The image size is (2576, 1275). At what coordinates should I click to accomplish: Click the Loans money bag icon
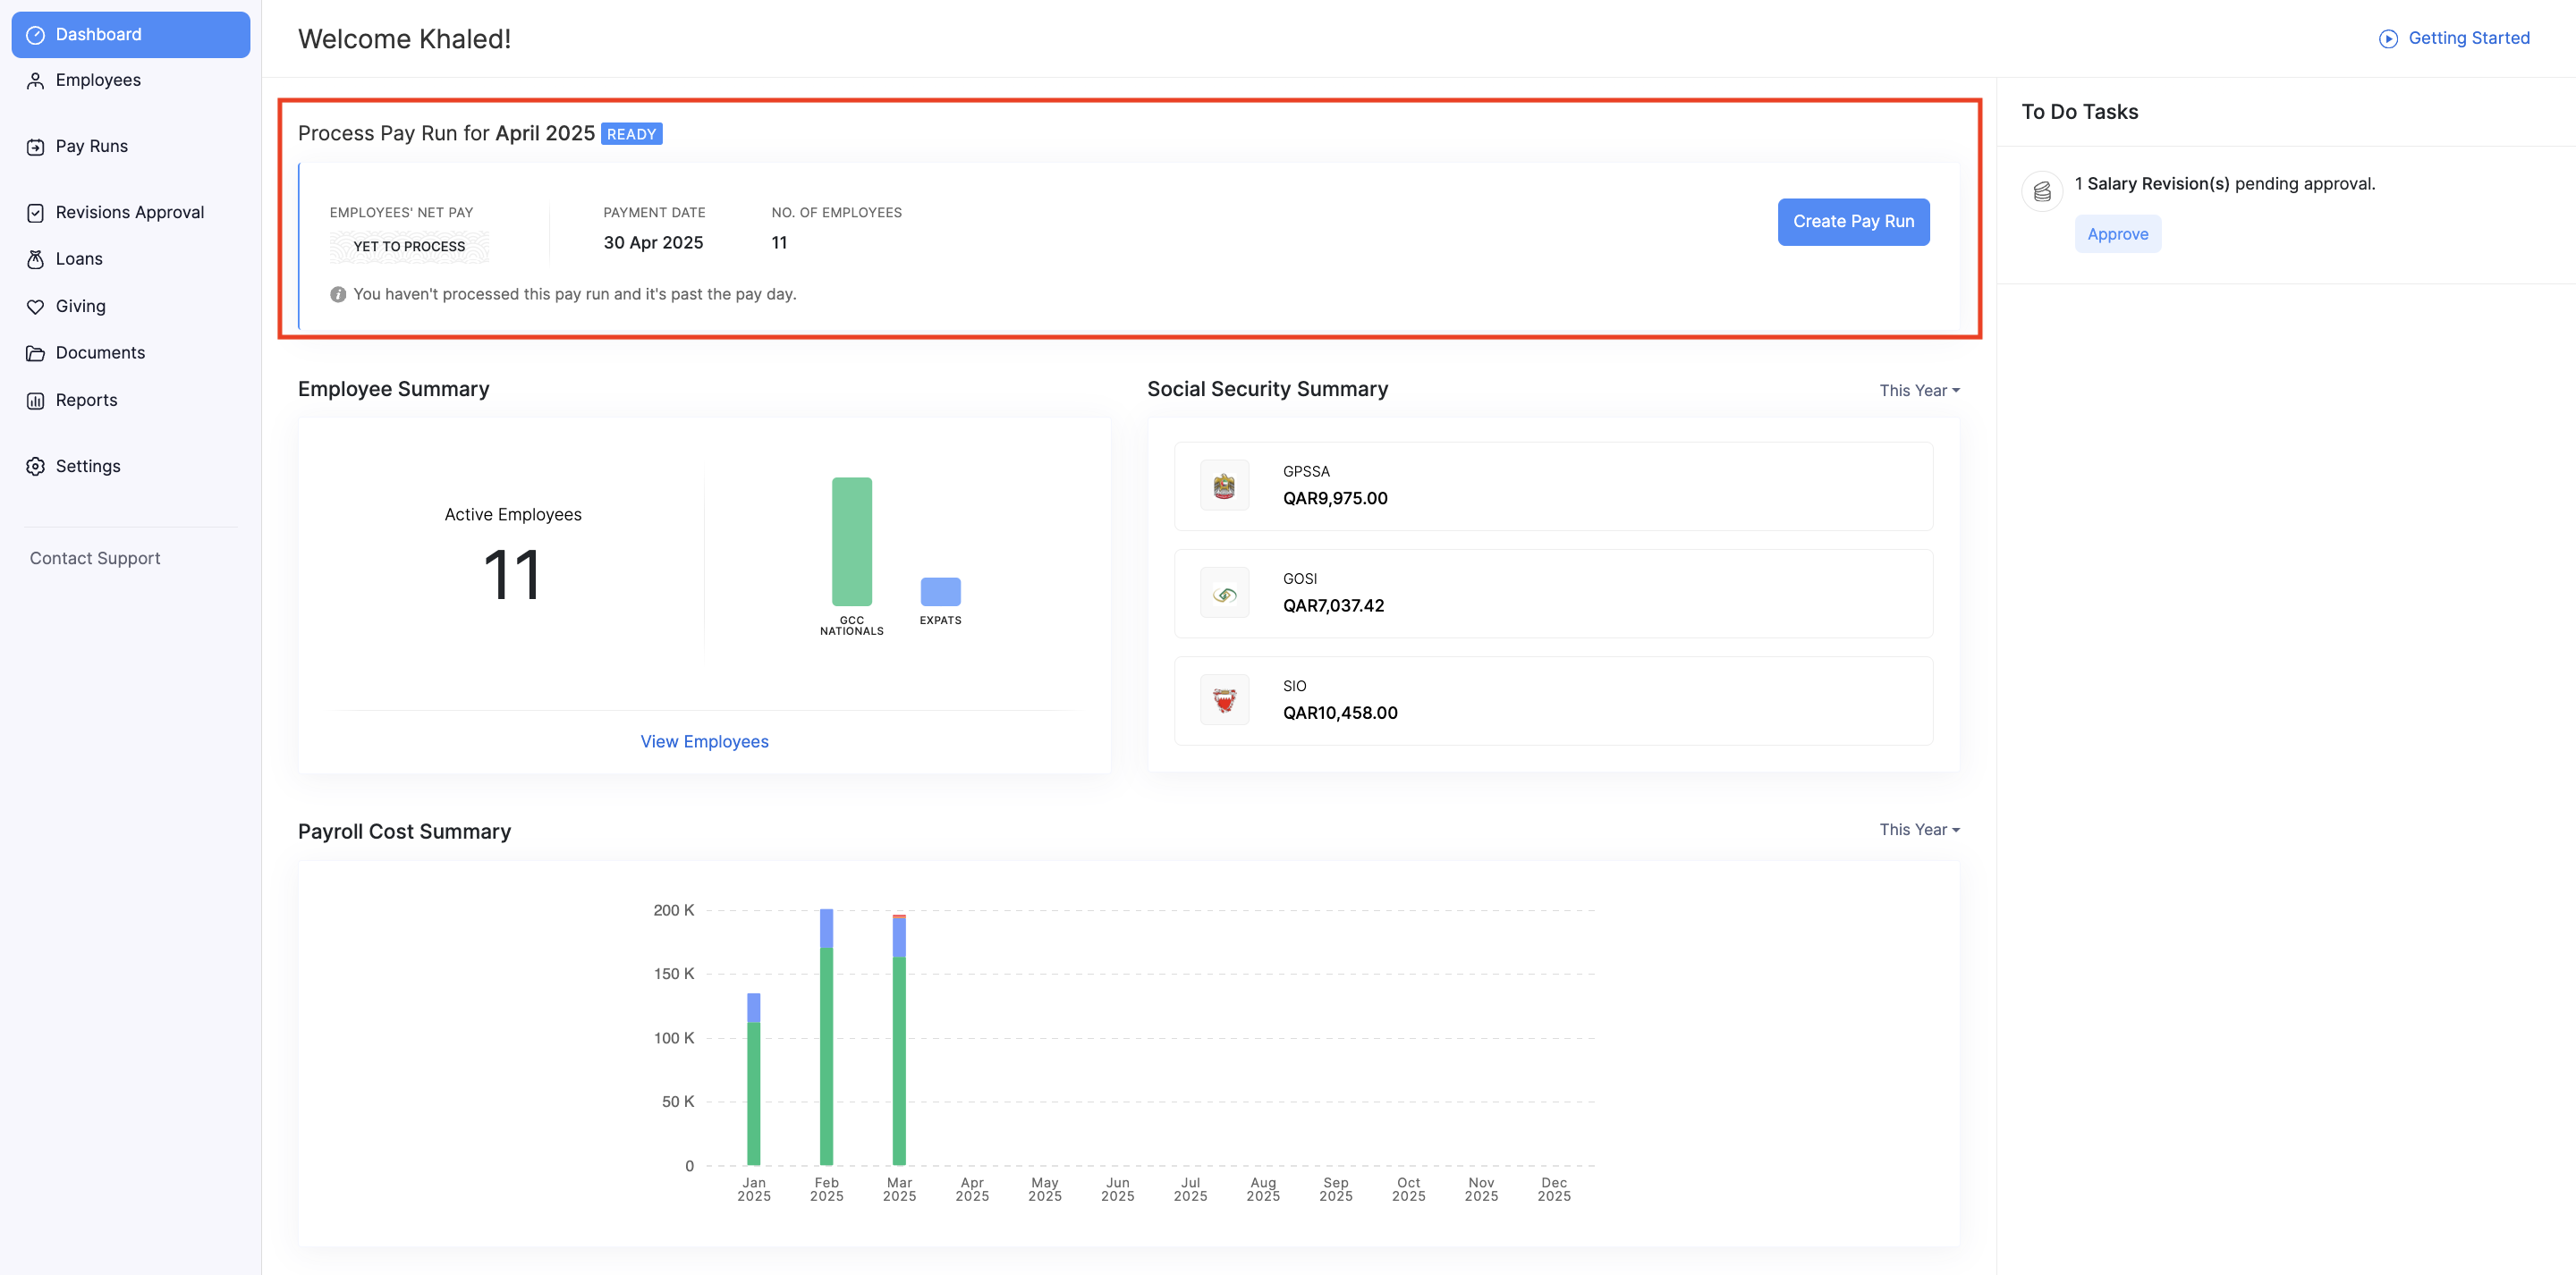pyautogui.click(x=35, y=260)
